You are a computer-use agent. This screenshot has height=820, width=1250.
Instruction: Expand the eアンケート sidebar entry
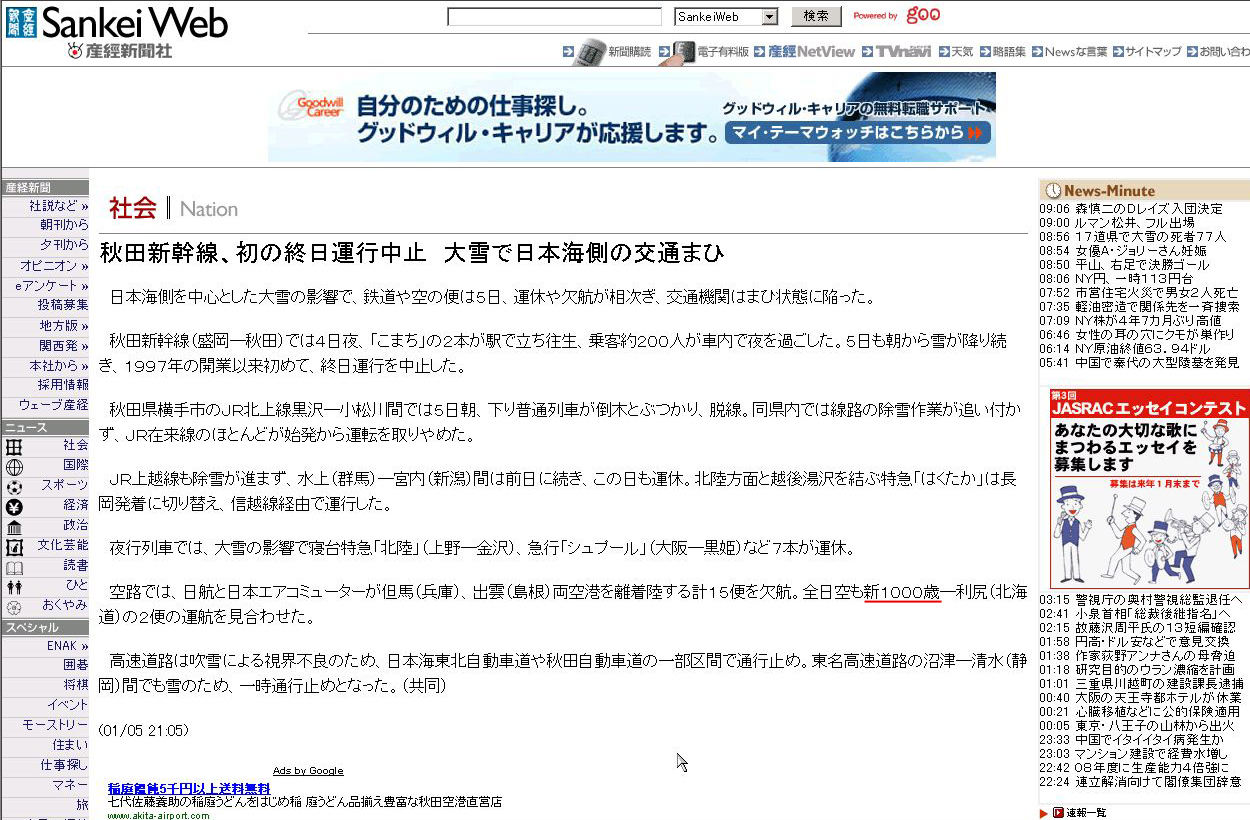pyautogui.click(x=51, y=286)
